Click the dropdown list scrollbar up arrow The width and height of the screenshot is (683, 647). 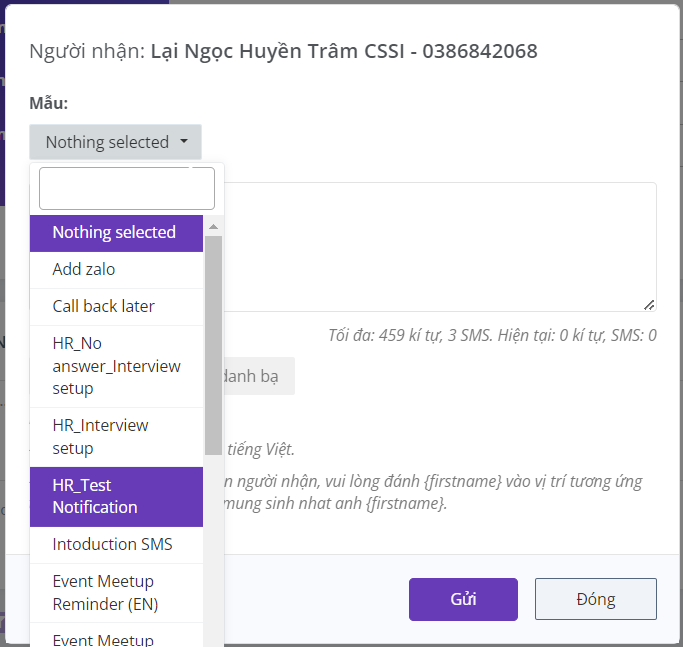[x=213, y=227]
